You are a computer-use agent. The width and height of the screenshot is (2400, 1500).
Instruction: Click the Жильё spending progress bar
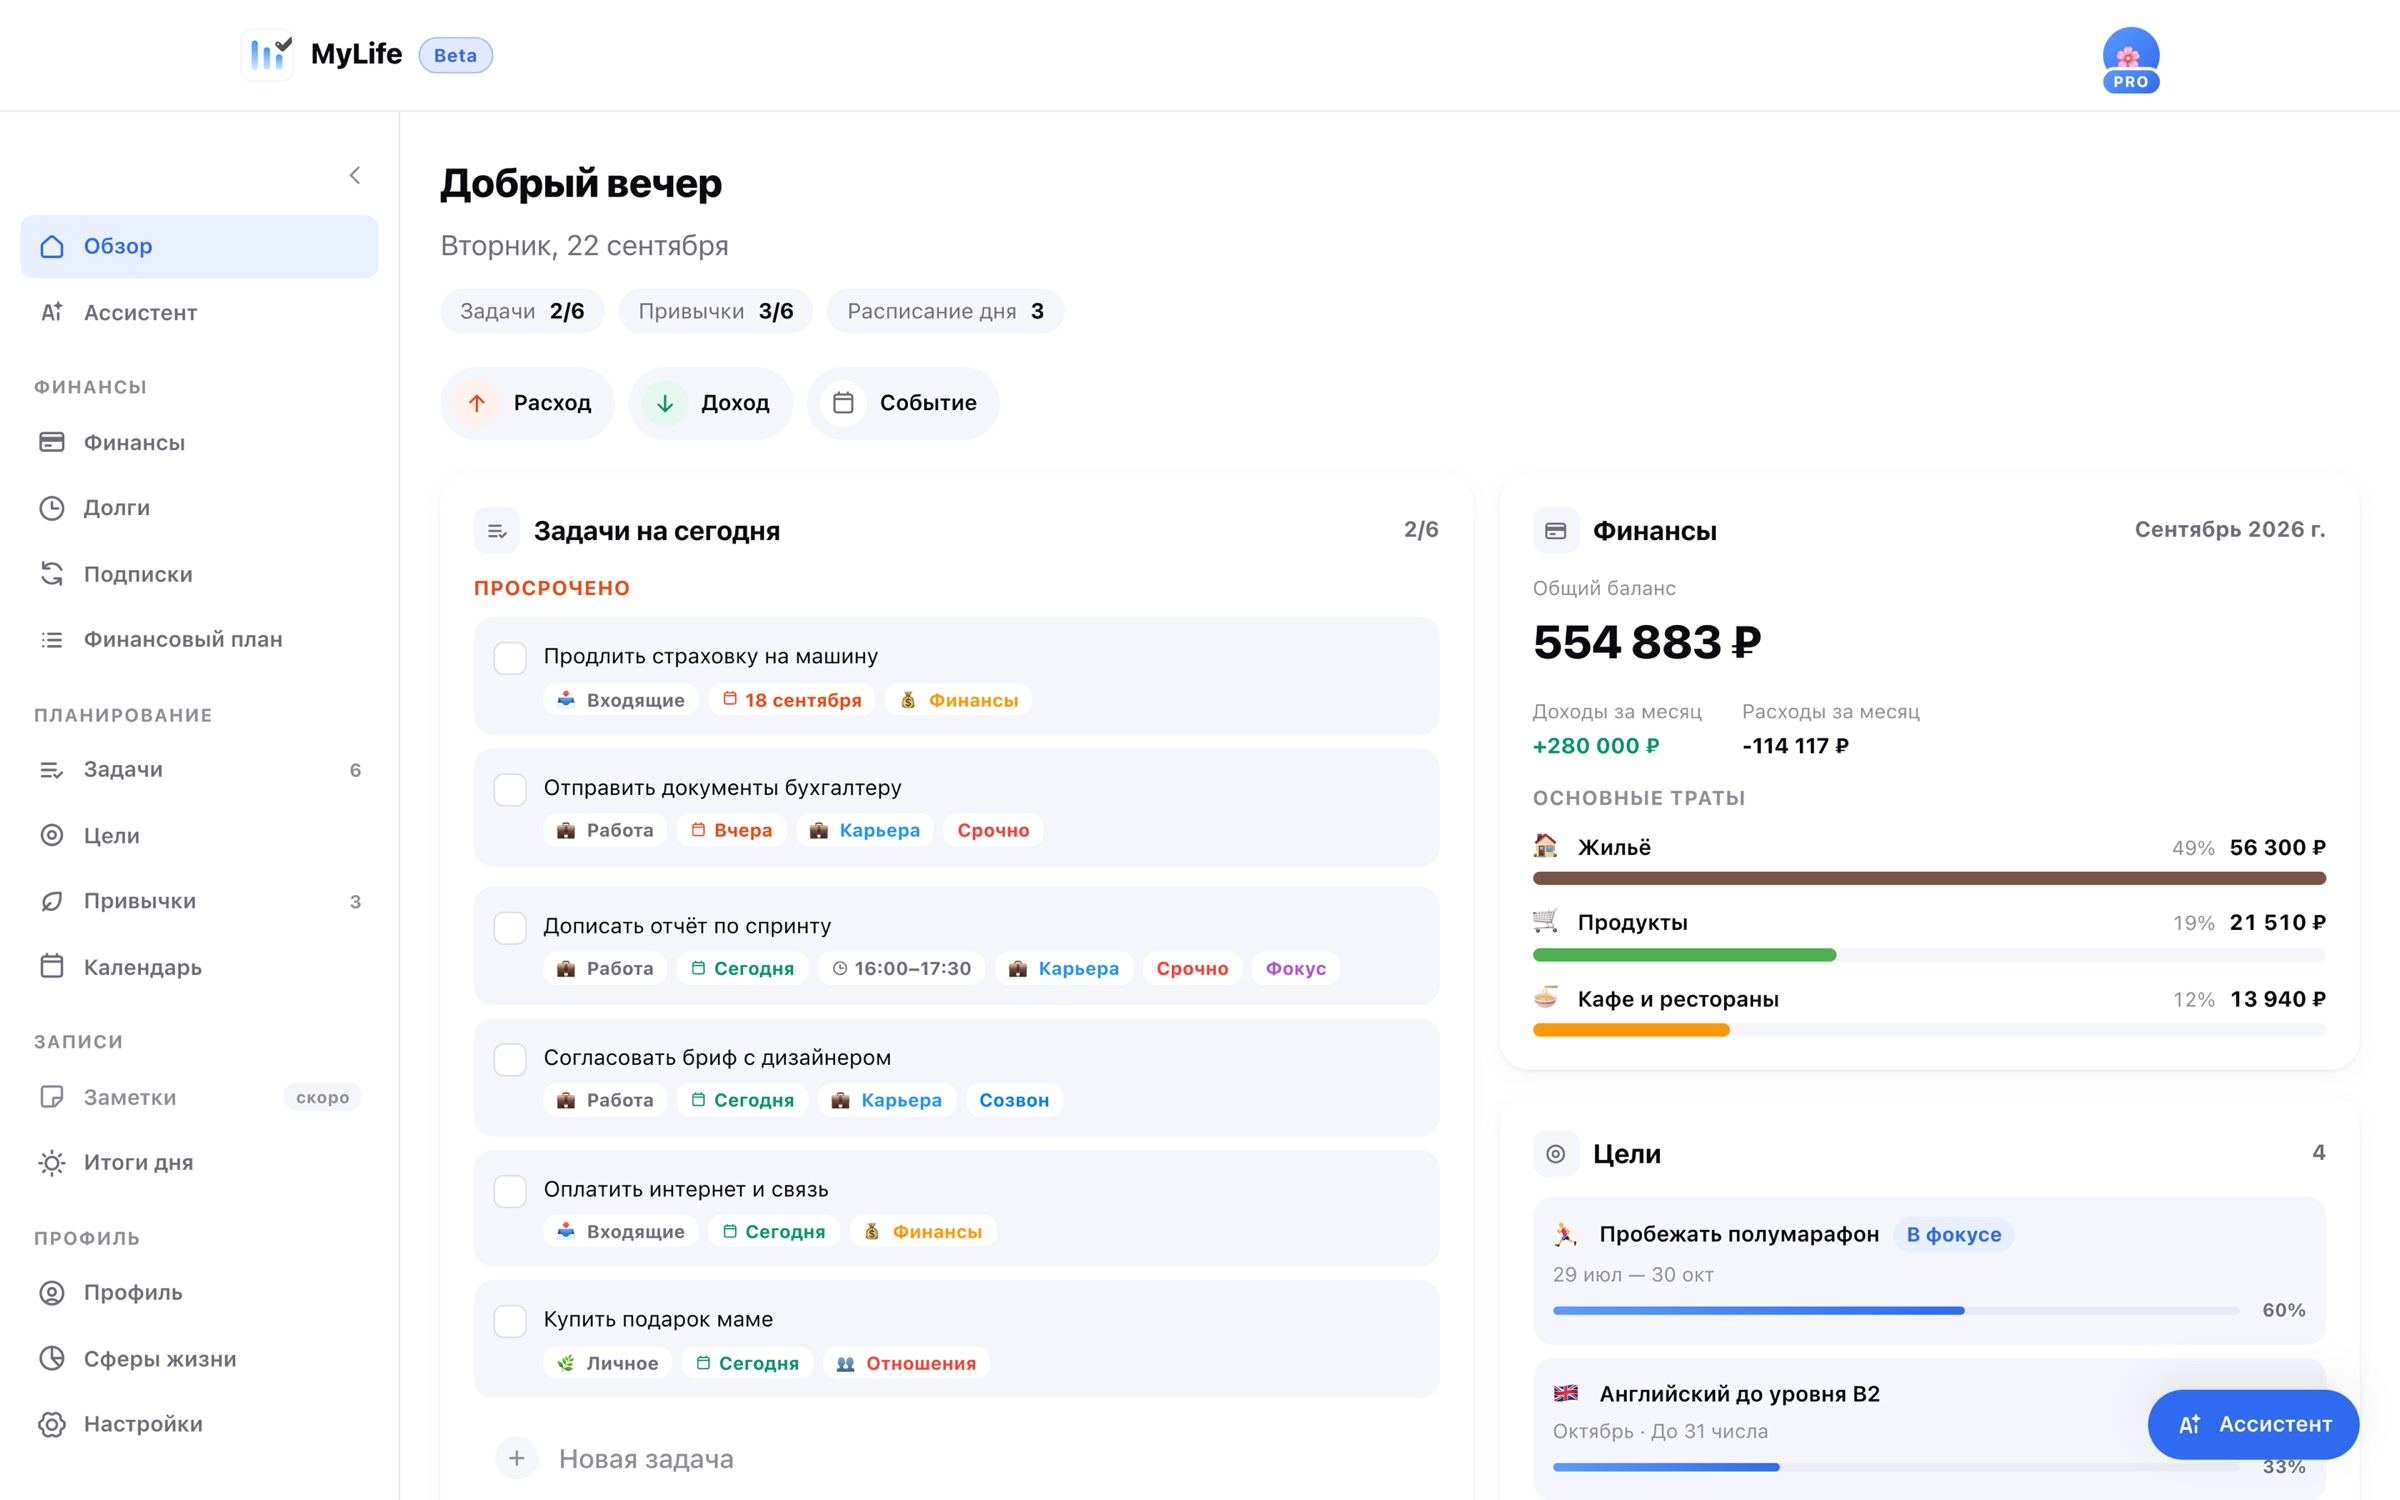(x=1928, y=878)
